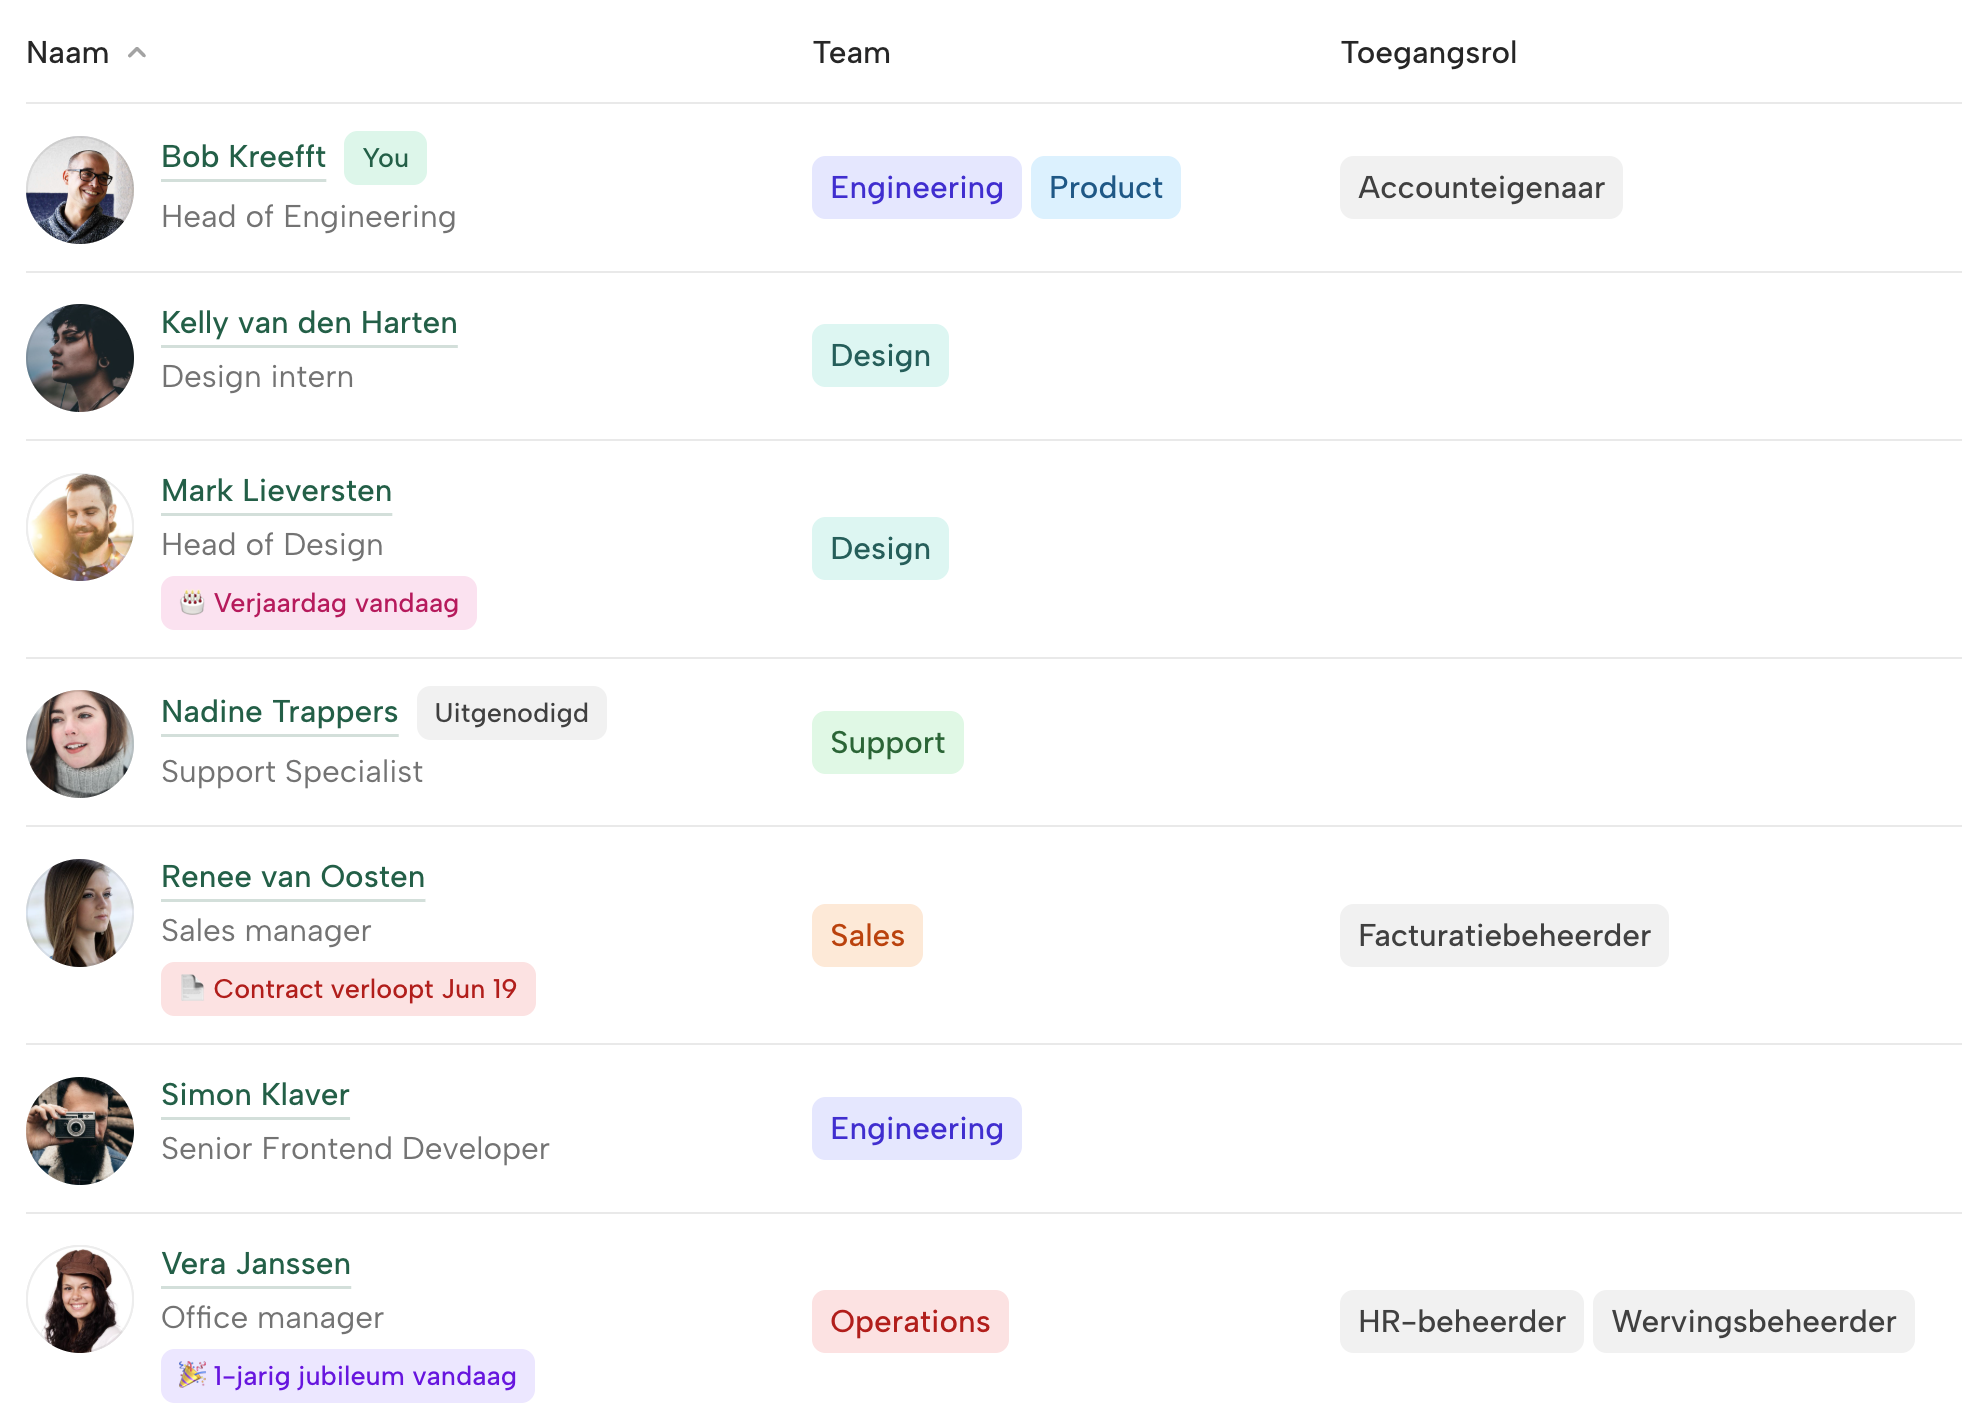This screenshot has height=1424, width=1962.
Task: Open Kelly van den Harten's profile
Action: click(309, 323)
